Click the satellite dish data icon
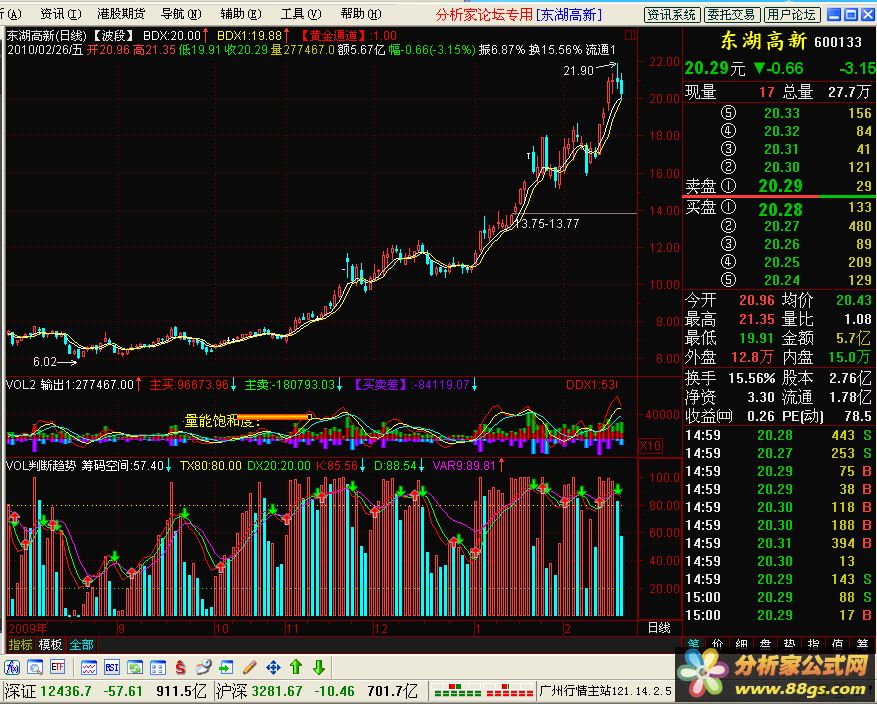The image size is (877, 704). [x=204, y=667]
